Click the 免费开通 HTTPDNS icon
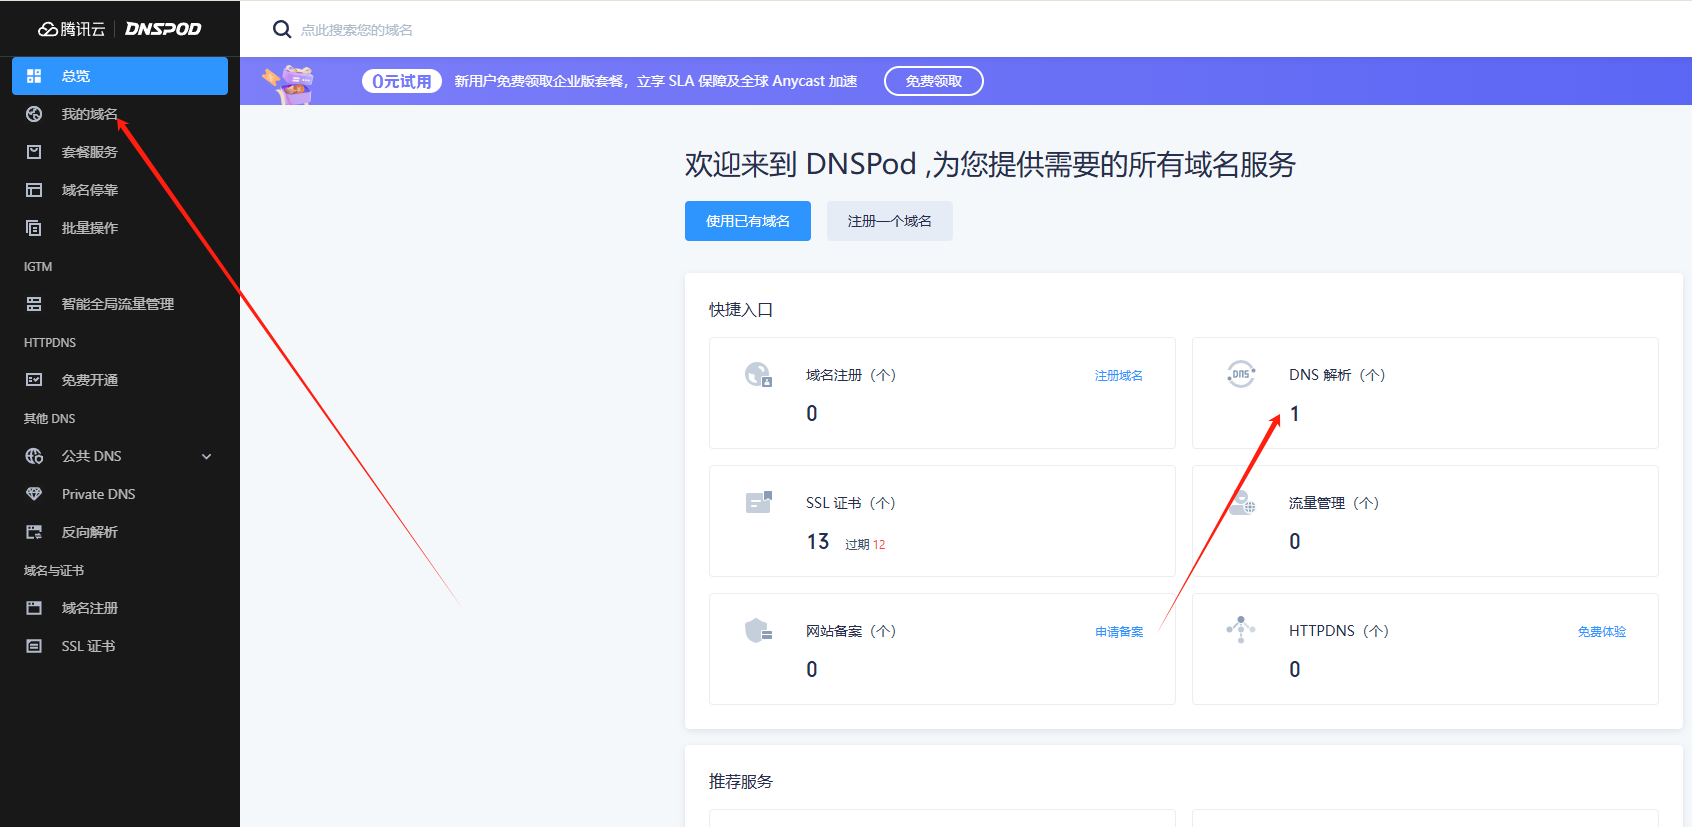This screenshot has width=1692, height=827. (x=34, y=380)
